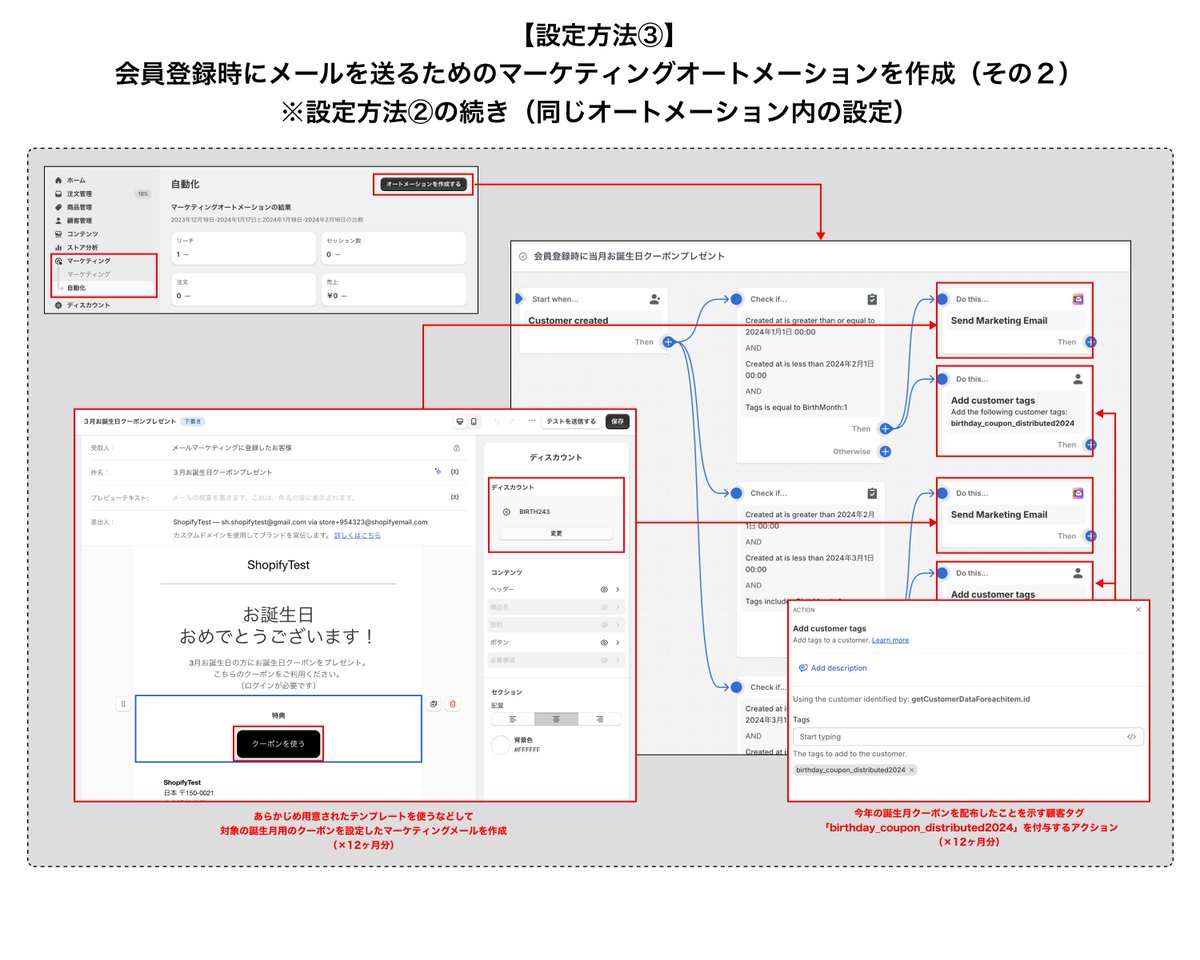The width and height of the screenshot is (1200, 960).
Task: Click the desktop preview icon in email editor
Action: (460, 421)
